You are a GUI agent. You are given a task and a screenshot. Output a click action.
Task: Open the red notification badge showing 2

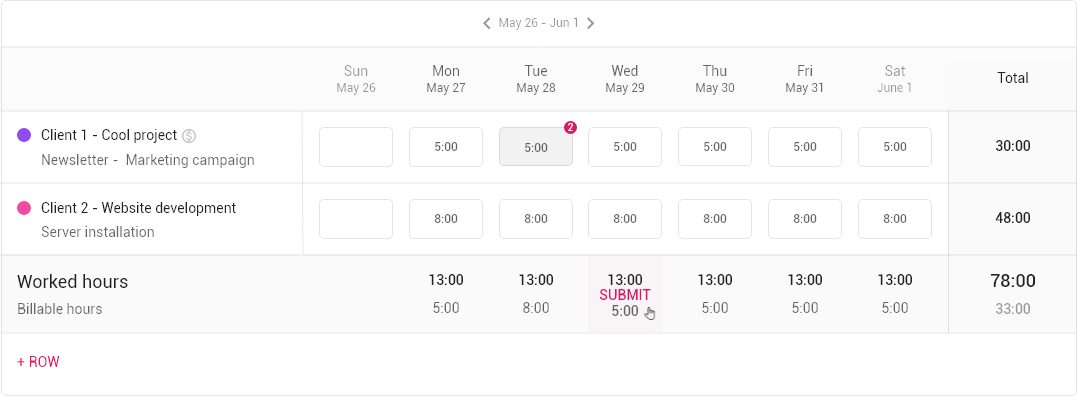coord(570,127)
